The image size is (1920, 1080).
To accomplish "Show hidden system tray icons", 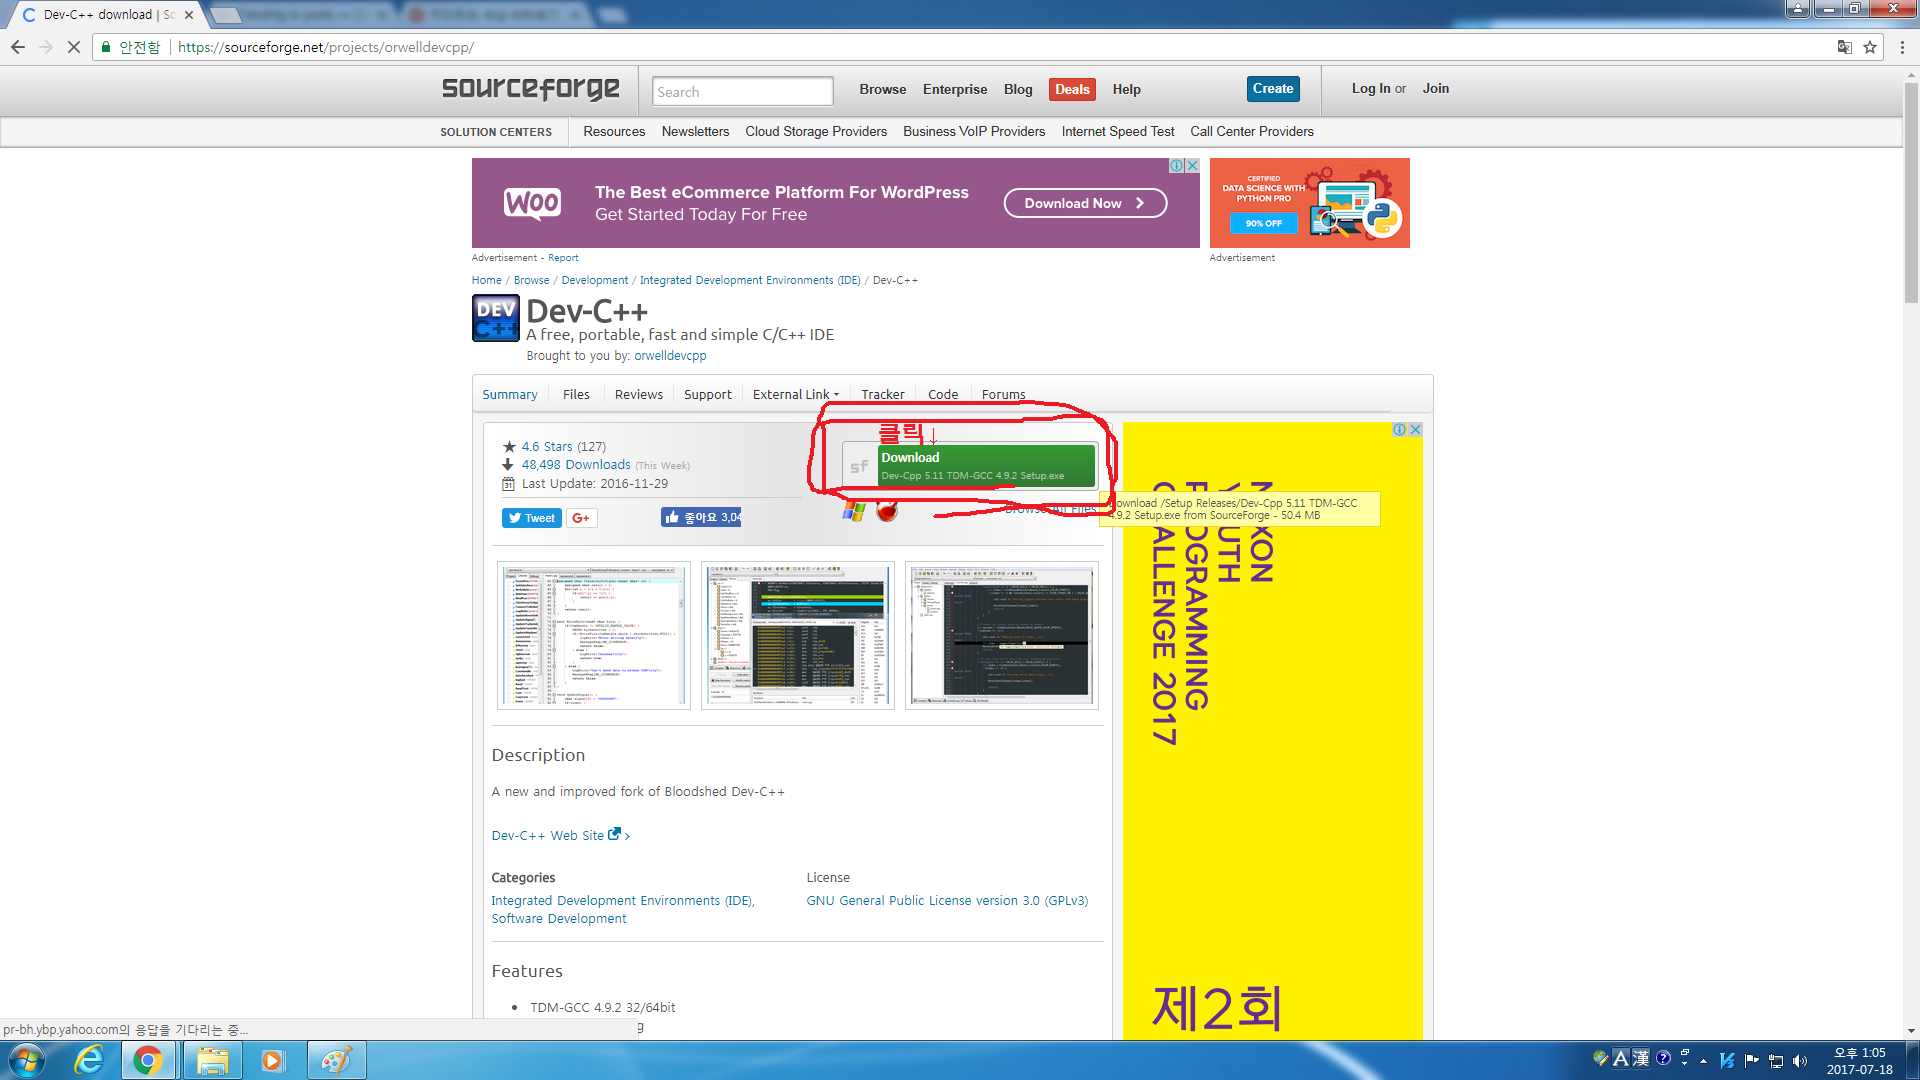I will click(x=1703, y=1061).
